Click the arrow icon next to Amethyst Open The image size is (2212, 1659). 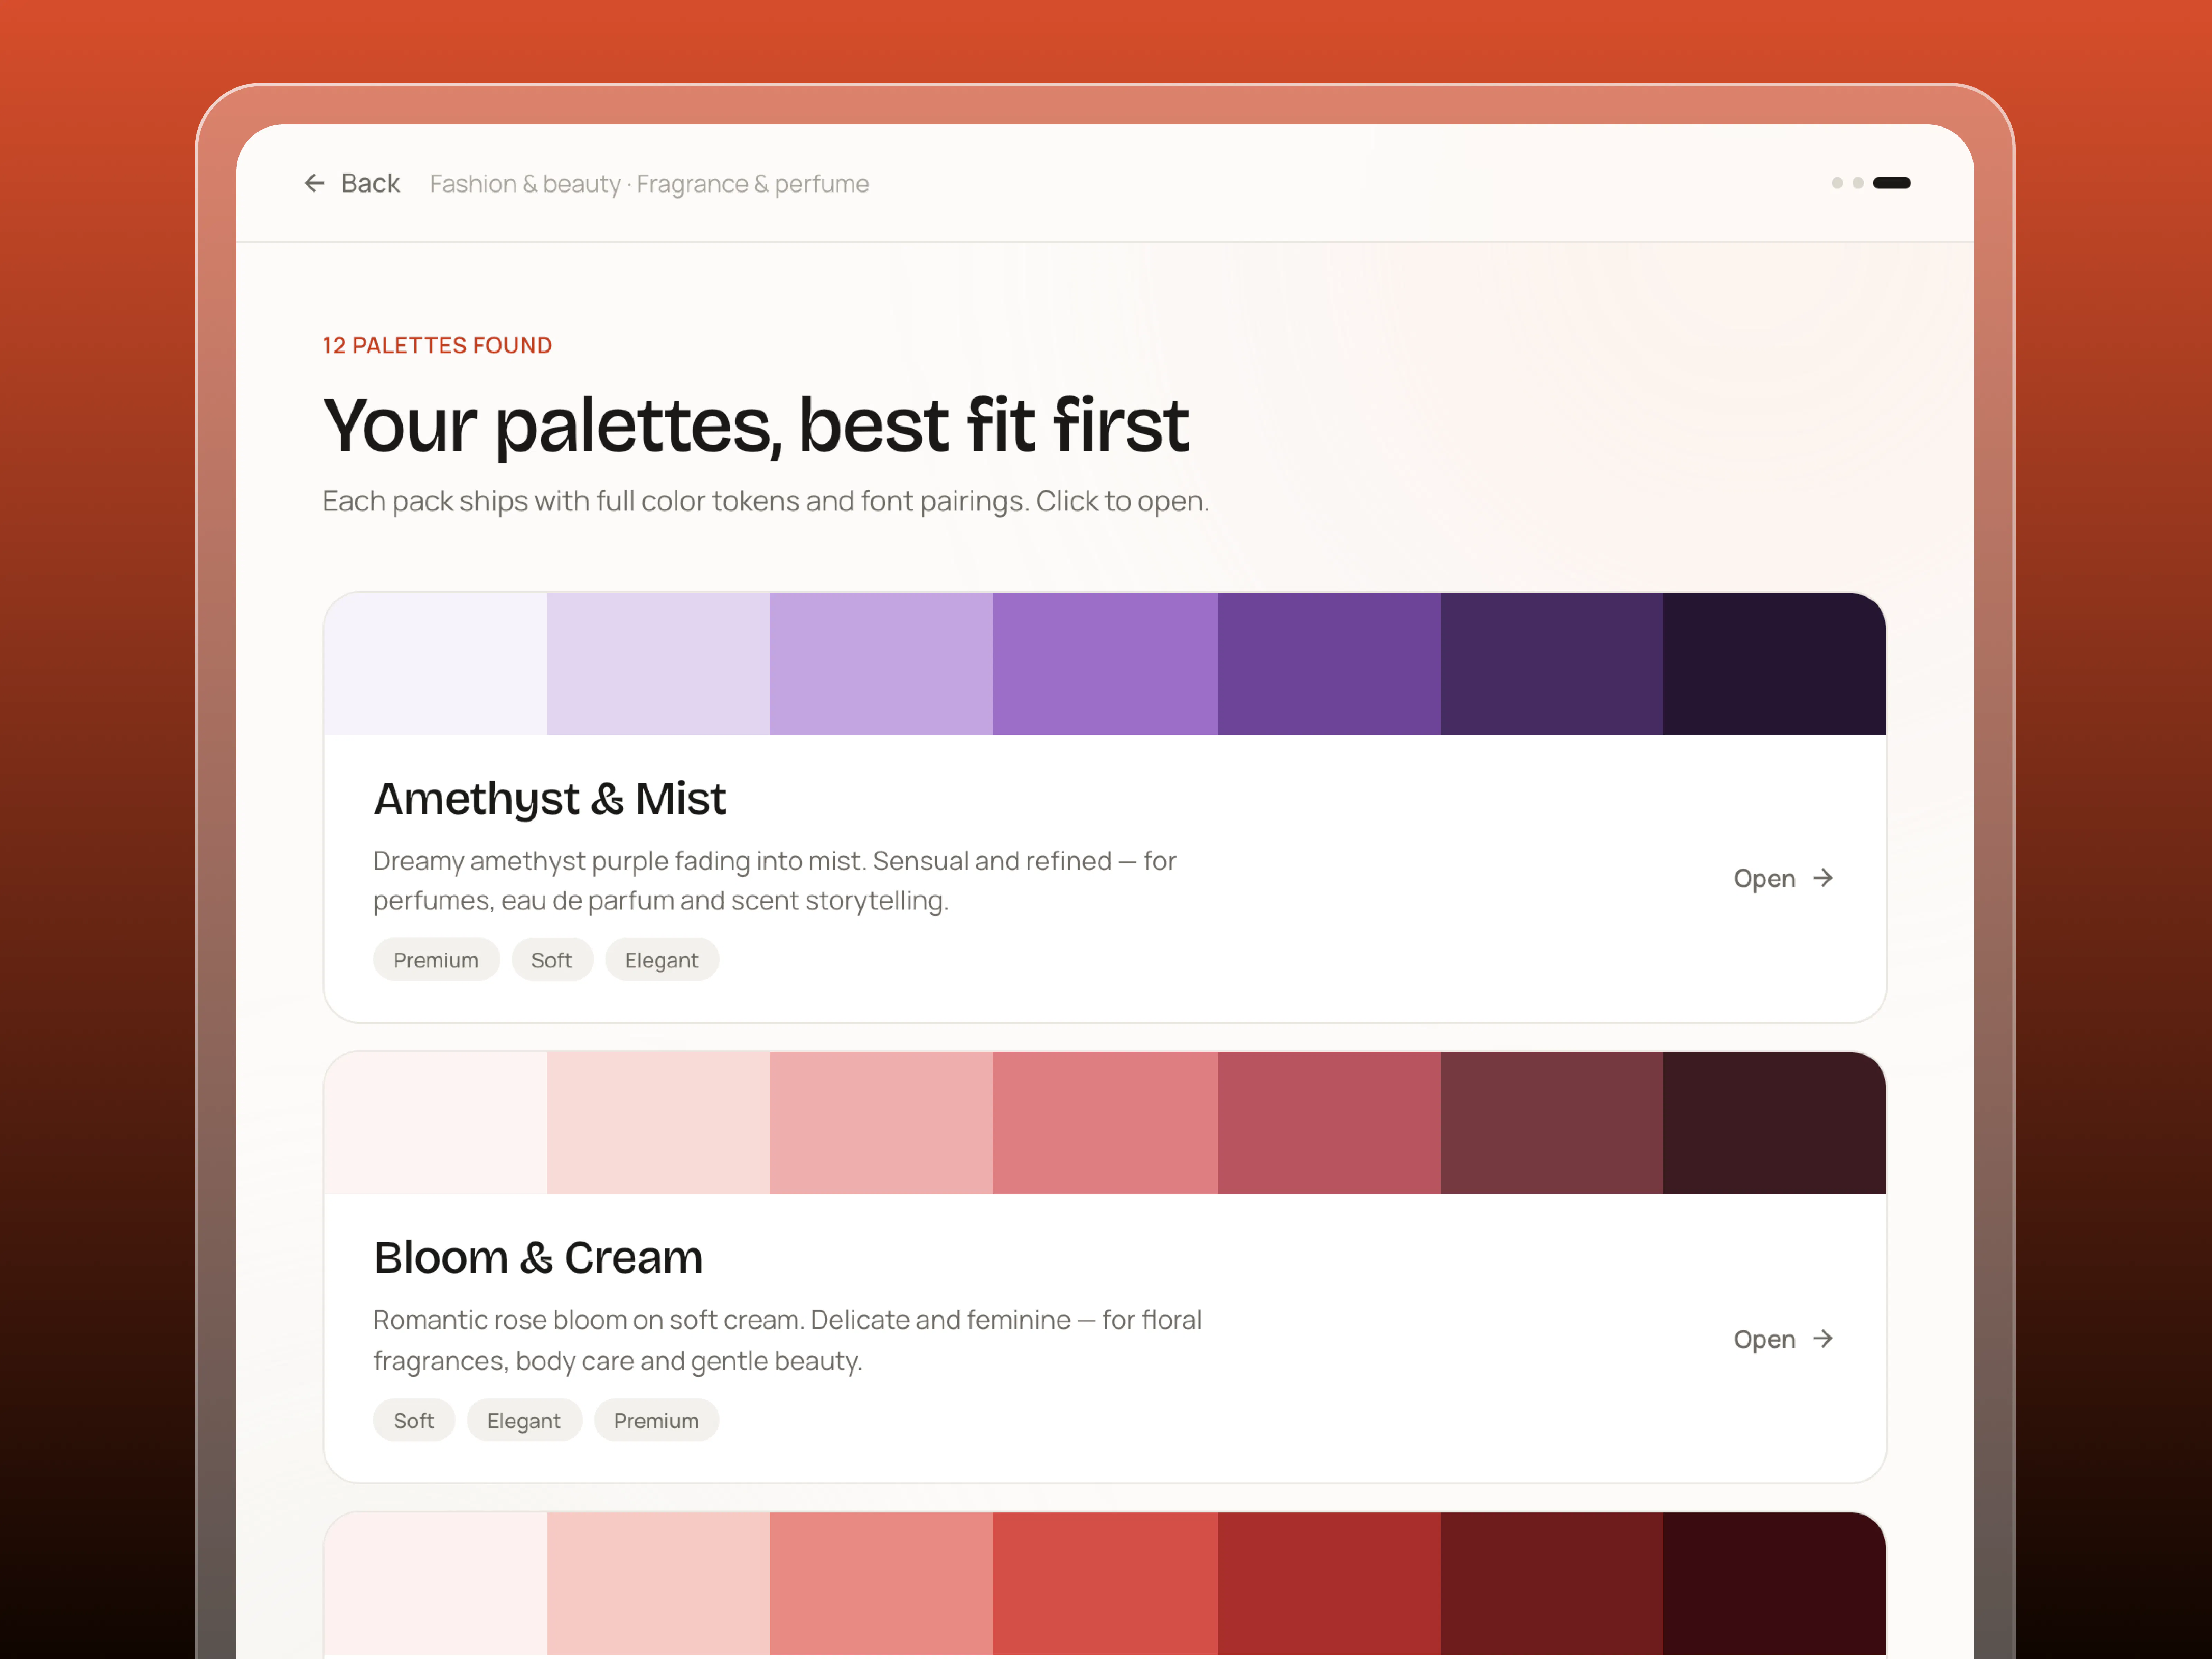pos(1823,878)
